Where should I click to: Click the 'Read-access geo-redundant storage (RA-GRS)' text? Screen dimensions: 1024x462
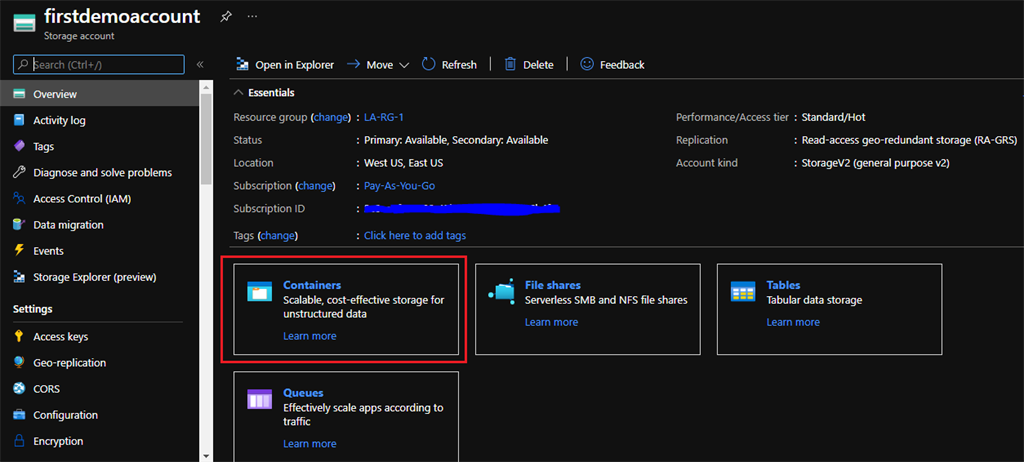[x=909, y=140]
